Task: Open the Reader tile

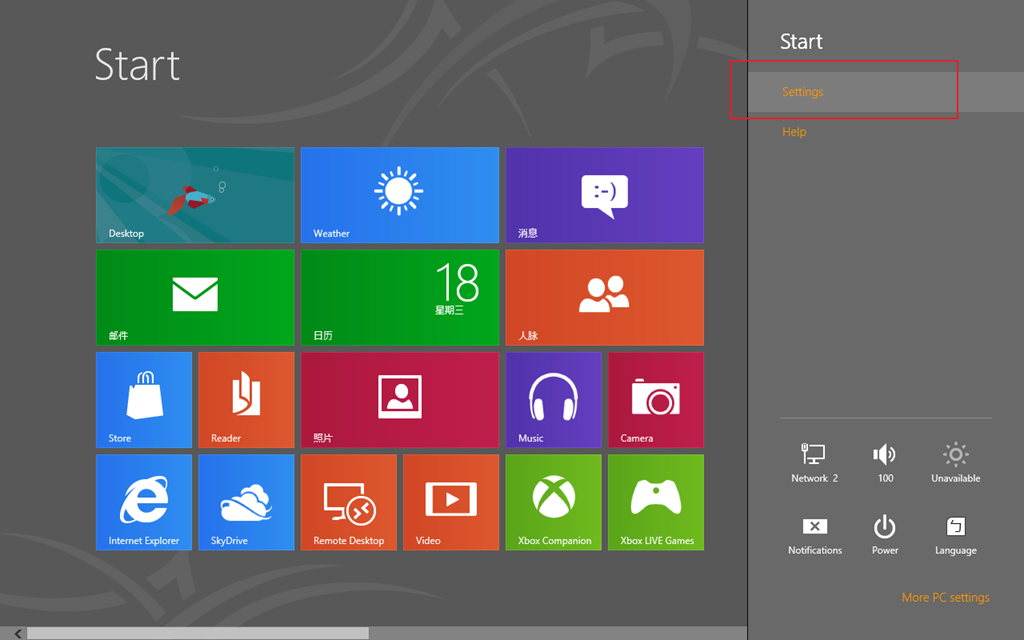Action: pos(246,399)
